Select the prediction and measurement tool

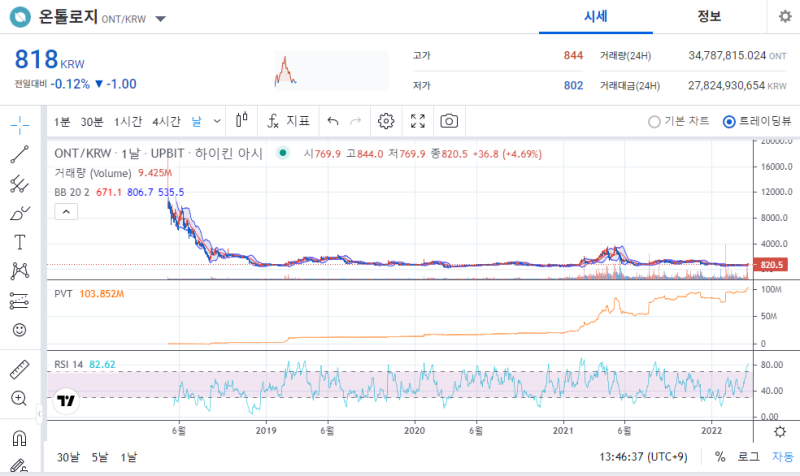pos(20,300)
